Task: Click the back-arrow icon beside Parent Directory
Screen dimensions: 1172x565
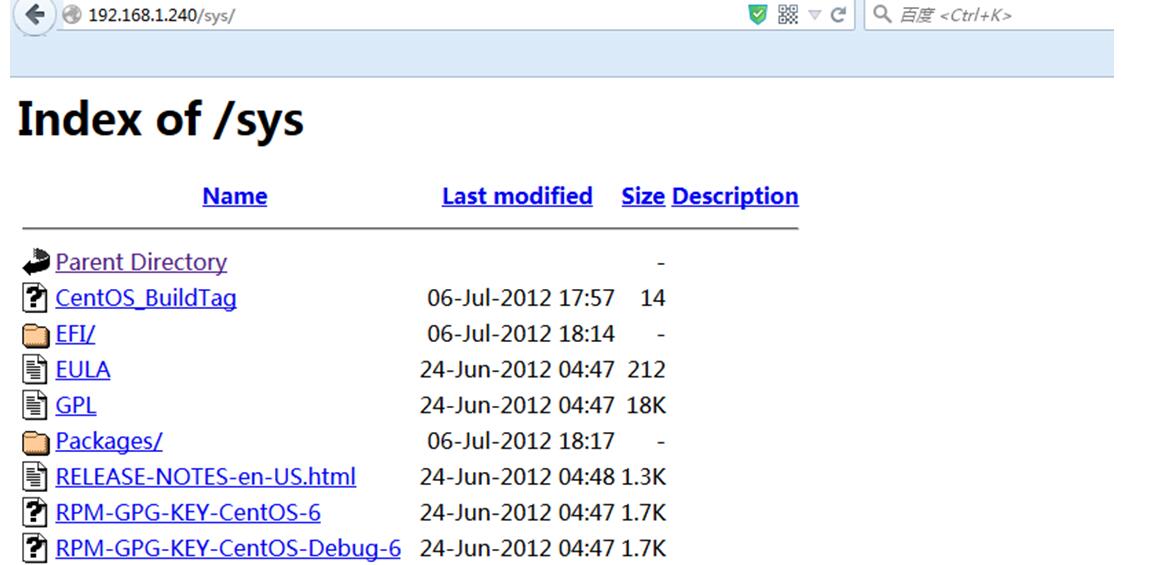Action: pyautogui.click(x=36, y=262)
